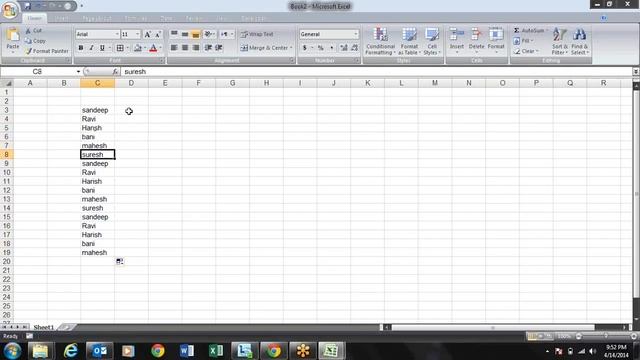Toggle Top Align
This screenshot has height=360, width=640.
click(174, 34)
